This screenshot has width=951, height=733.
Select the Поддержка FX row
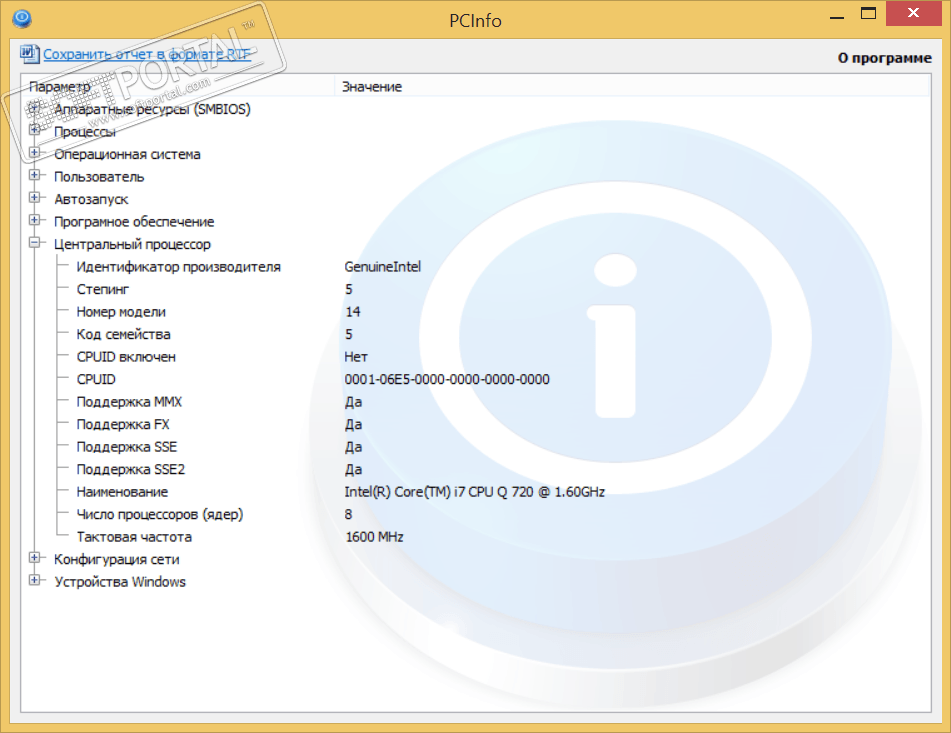[123, 424]
